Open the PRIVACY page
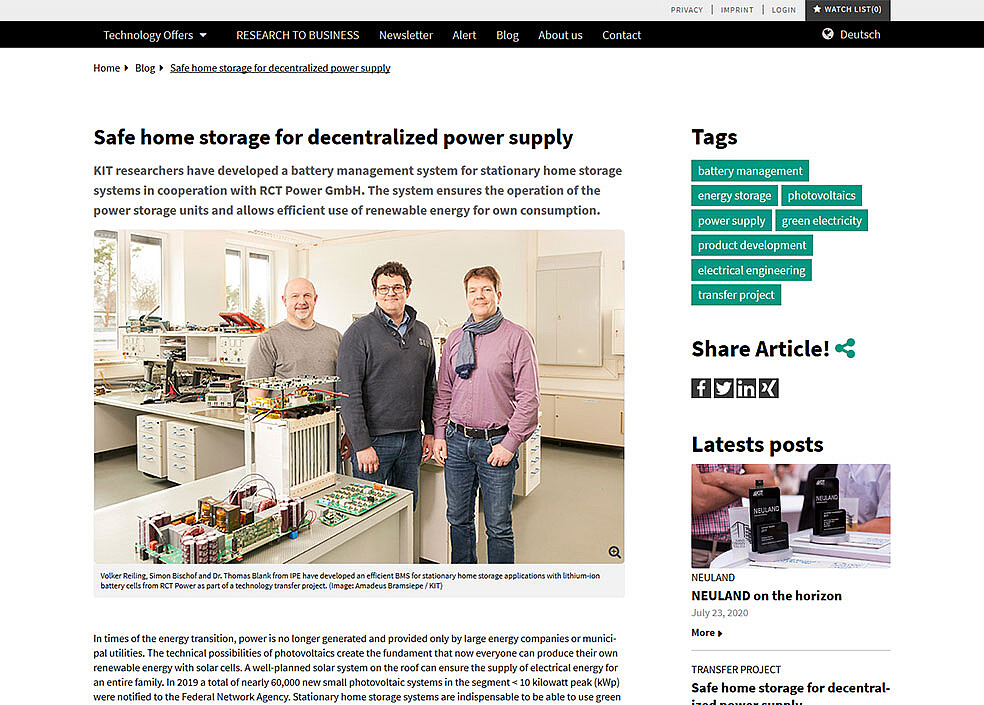 pos(687,9)
